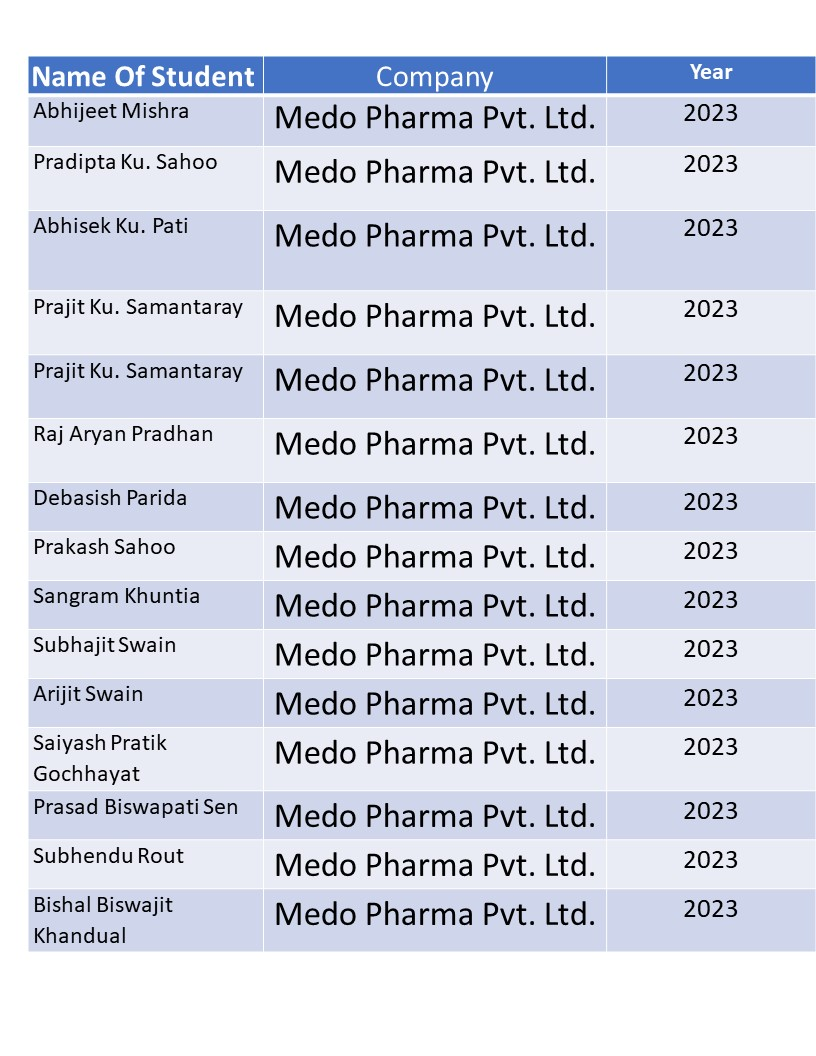The image size is (816, 1056).
Task: Click the Year column header
Action: [711, 75]
